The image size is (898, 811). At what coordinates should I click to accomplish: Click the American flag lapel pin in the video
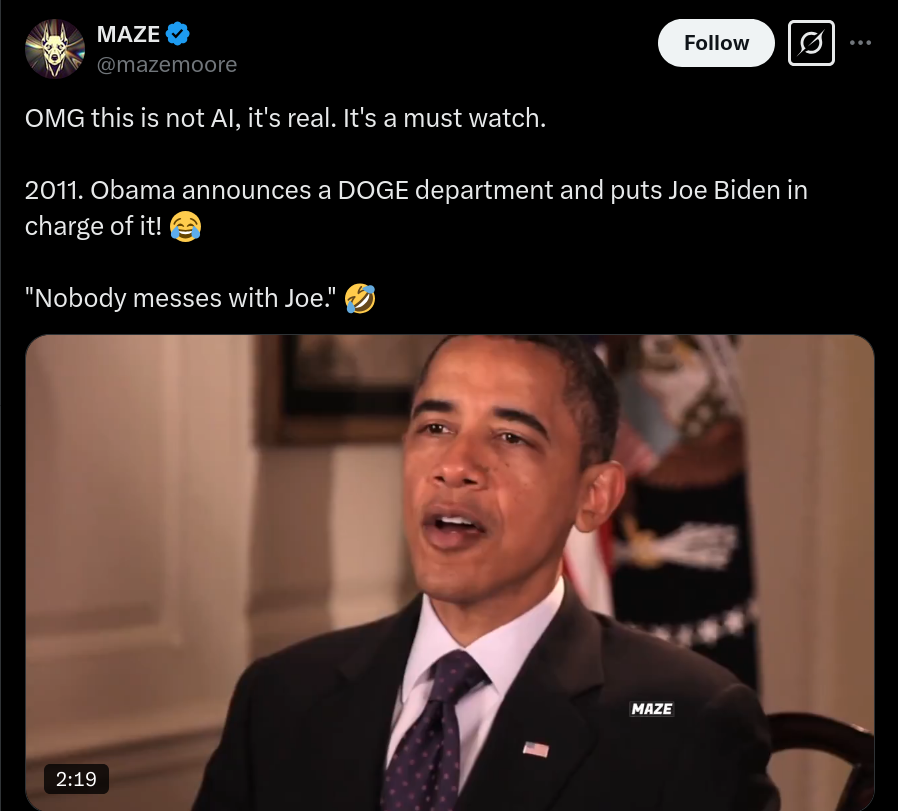coord(535,749)
